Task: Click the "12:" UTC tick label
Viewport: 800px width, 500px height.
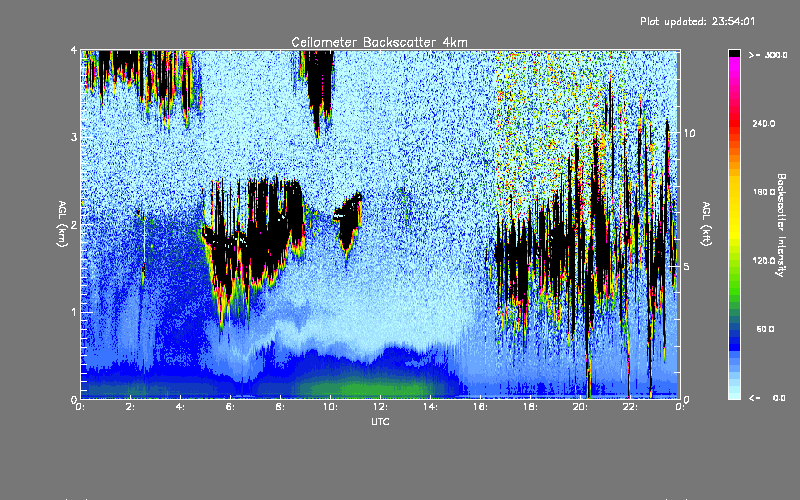Action: pyautogui.click(x=380, y=407)
